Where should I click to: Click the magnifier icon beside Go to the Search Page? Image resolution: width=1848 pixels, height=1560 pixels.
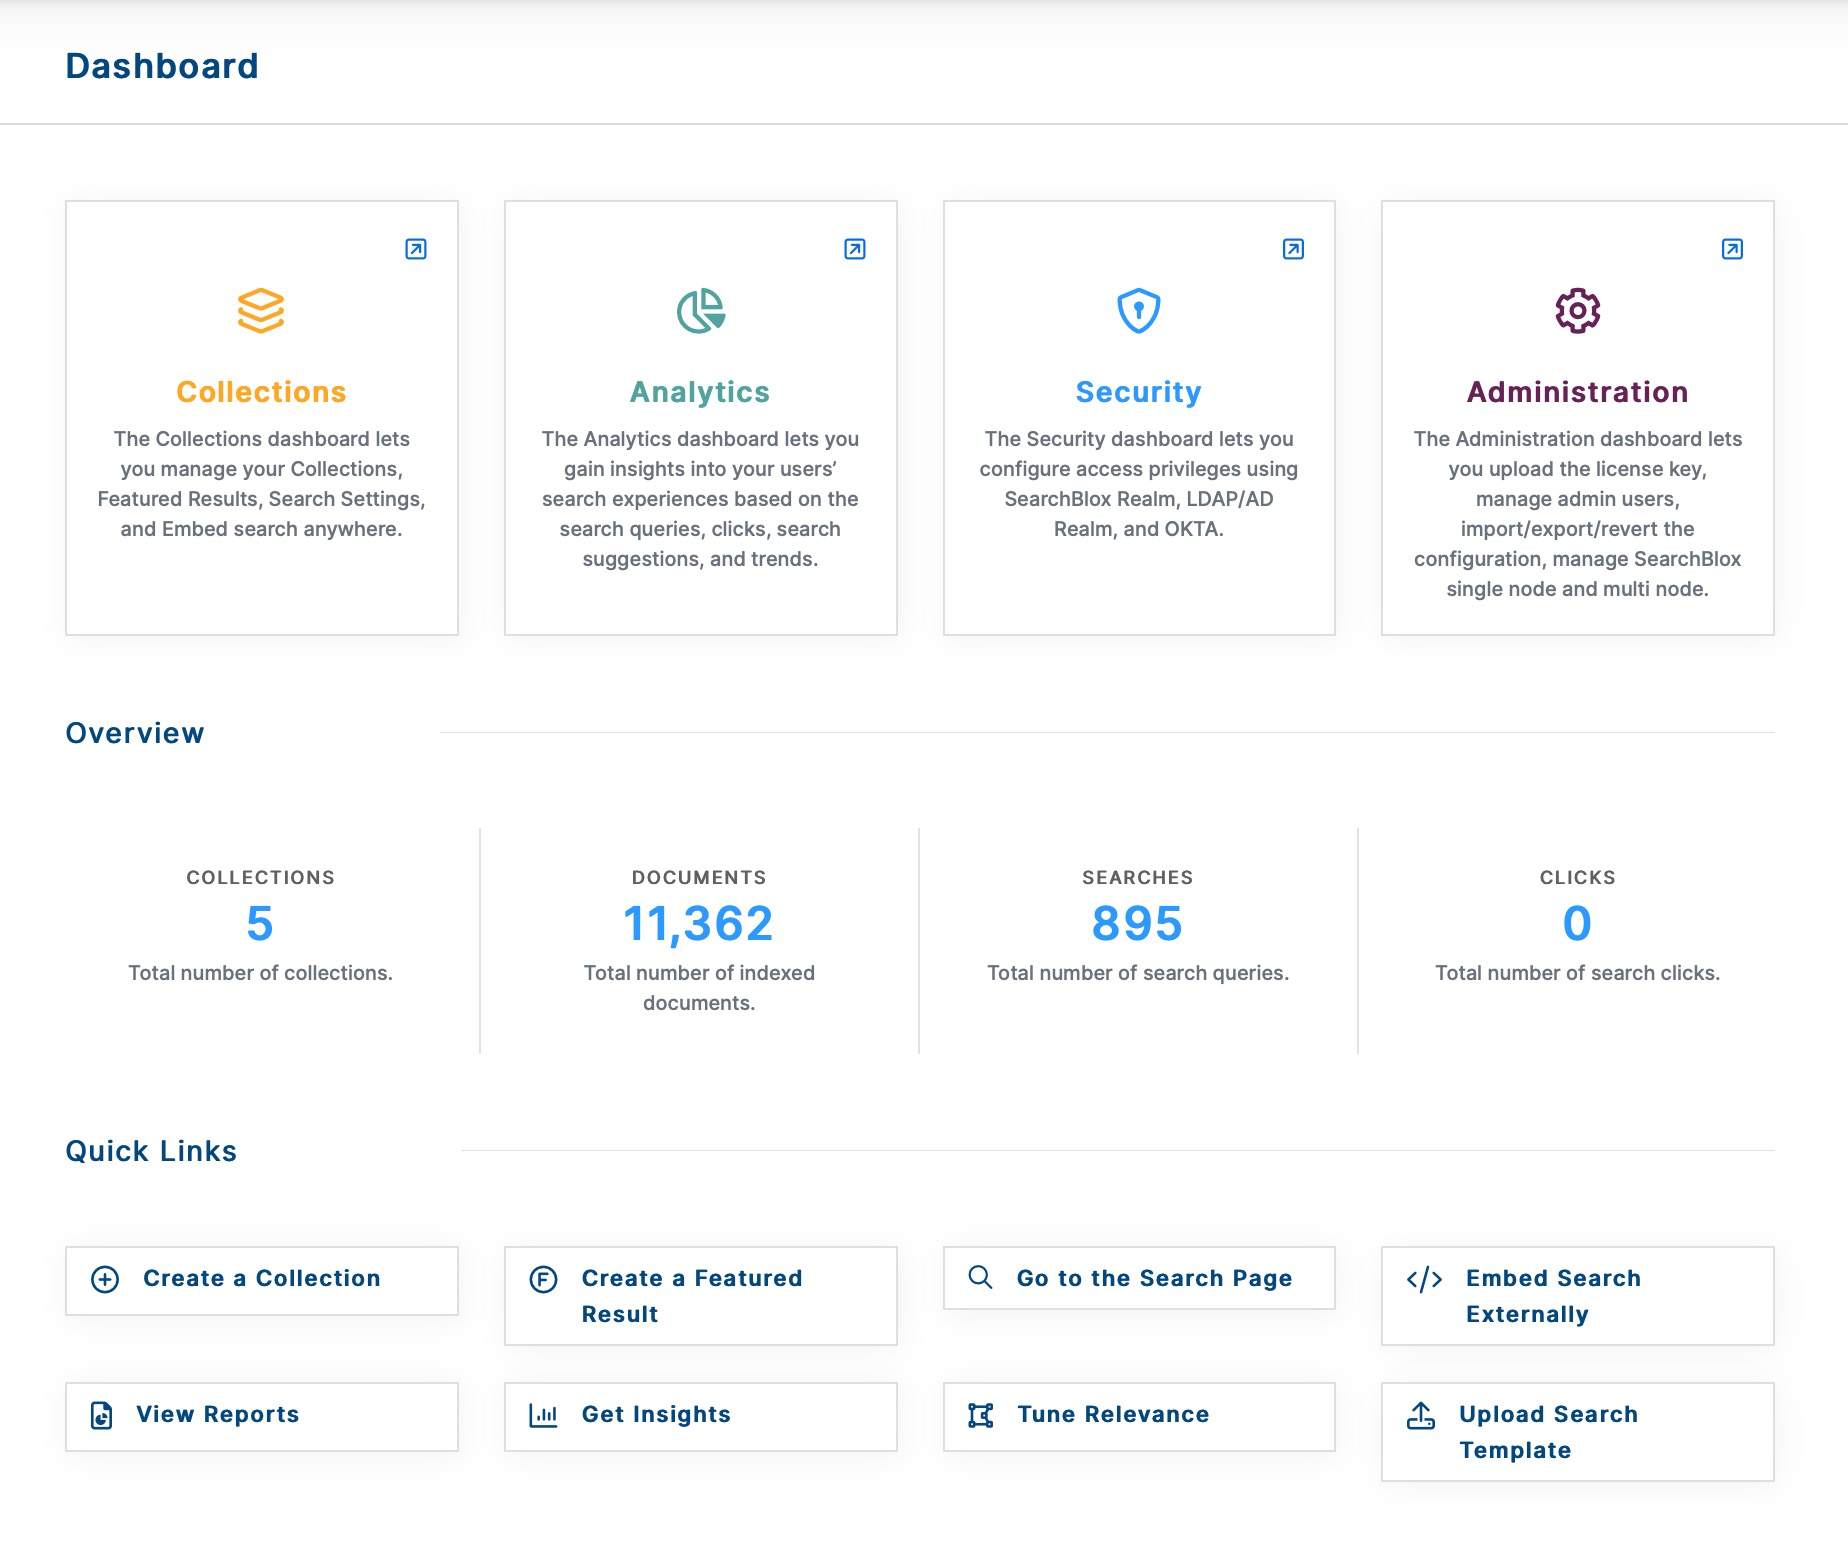point(981,1277)
